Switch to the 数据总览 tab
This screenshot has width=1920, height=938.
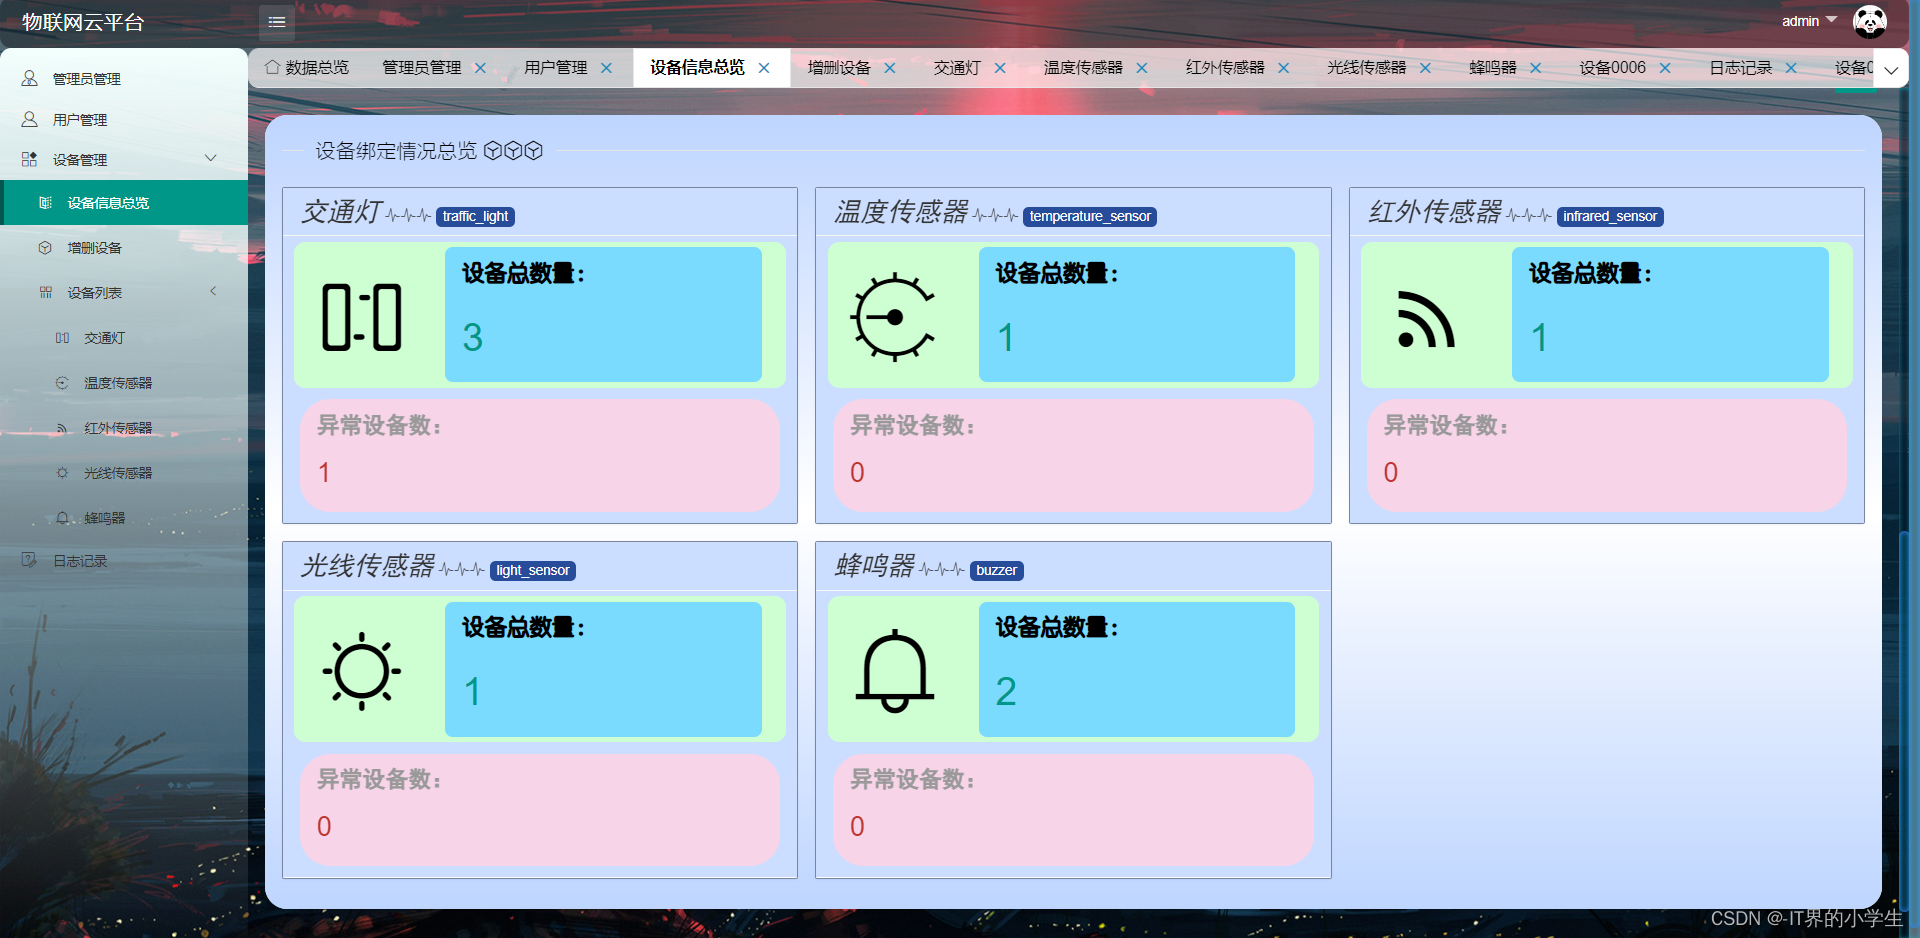(x=316, y=67)
